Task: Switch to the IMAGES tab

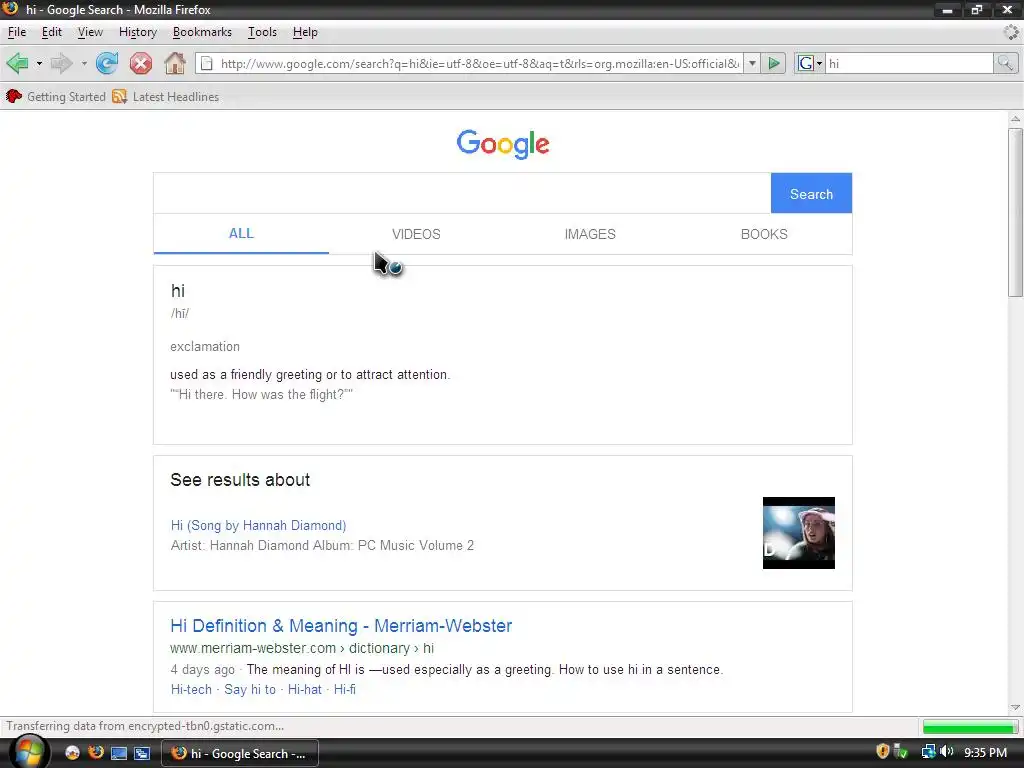Action: tap(590, 234)
